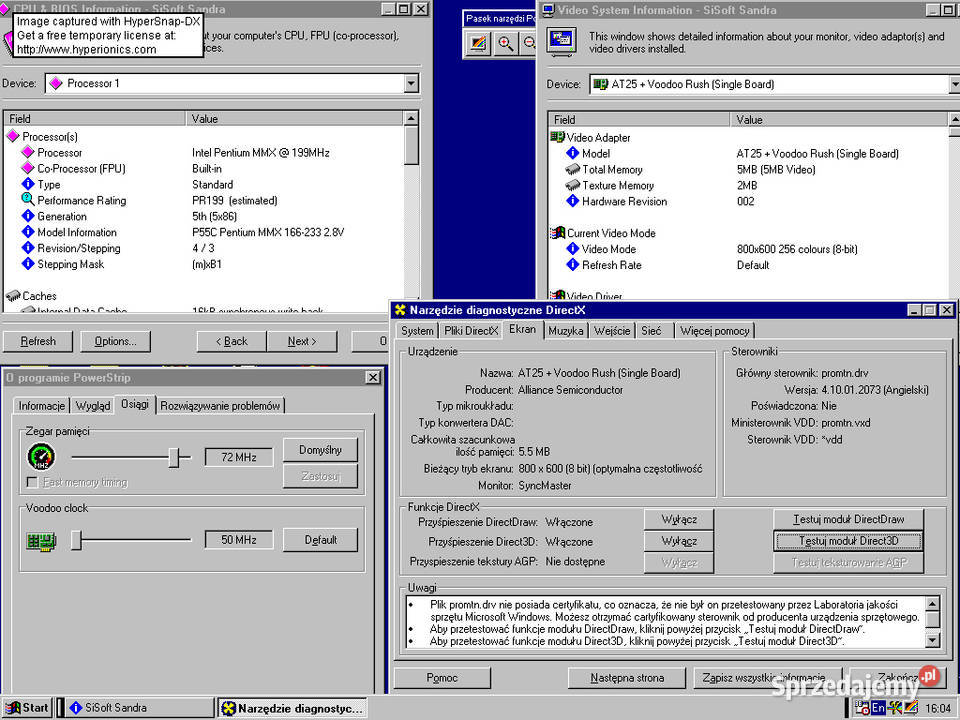The image size is (960, 720).
Task: Click the Texture Memory chip icon
Action: 572,185
